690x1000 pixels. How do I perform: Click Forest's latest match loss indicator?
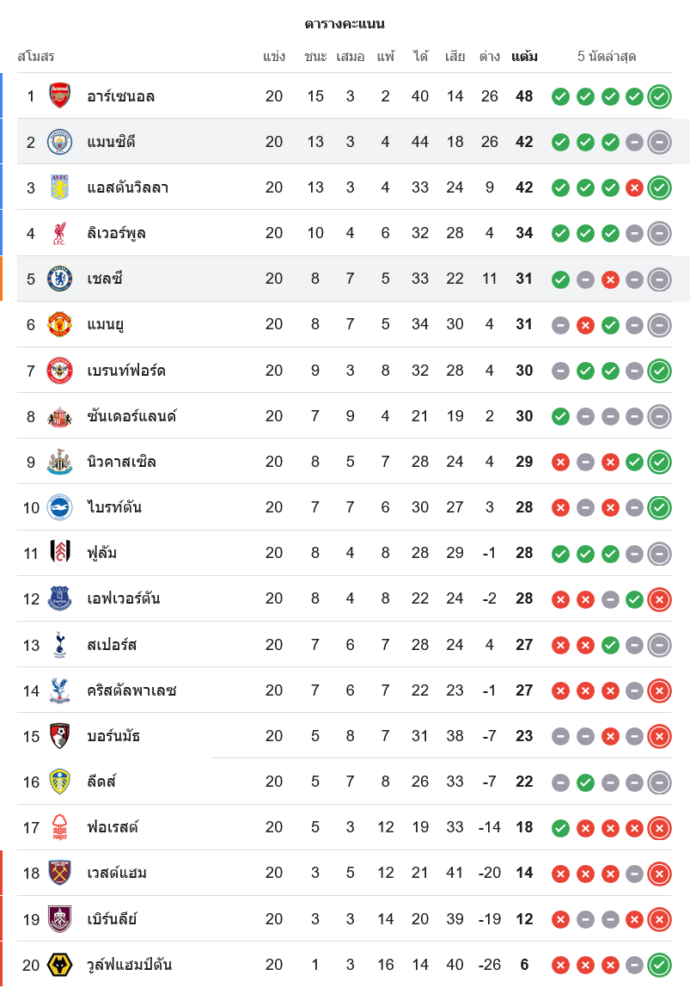click(659, 828)
